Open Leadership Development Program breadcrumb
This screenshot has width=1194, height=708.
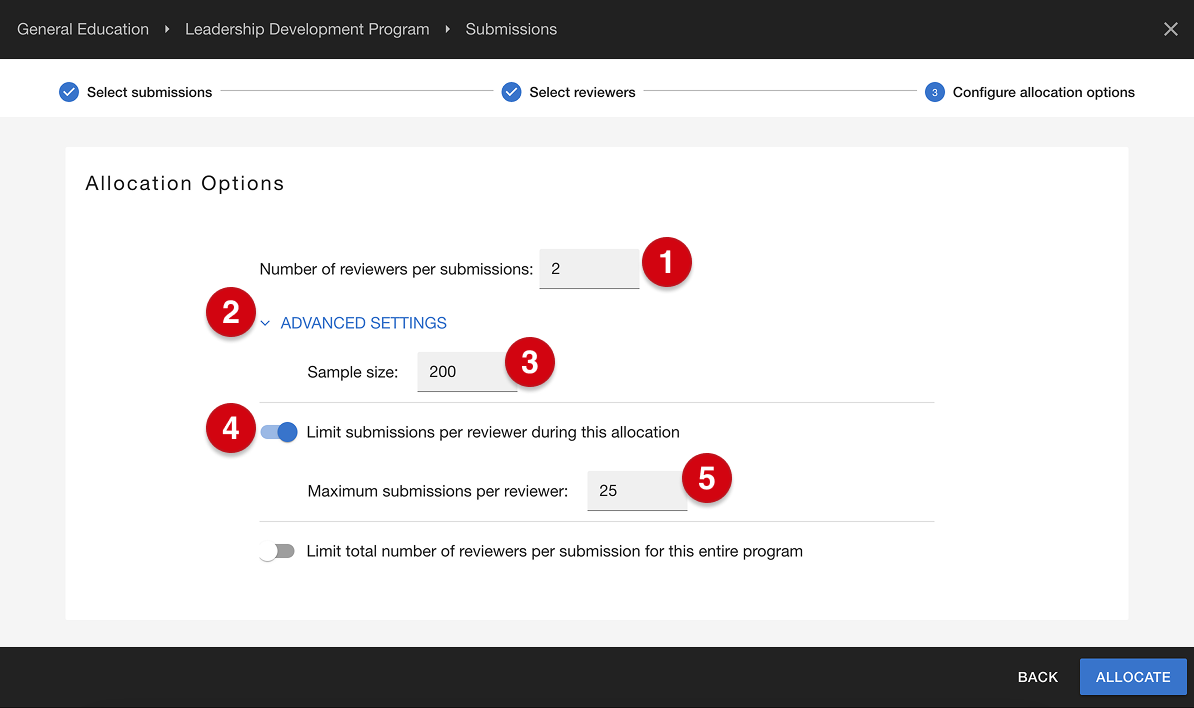click(x=307, y=29)
